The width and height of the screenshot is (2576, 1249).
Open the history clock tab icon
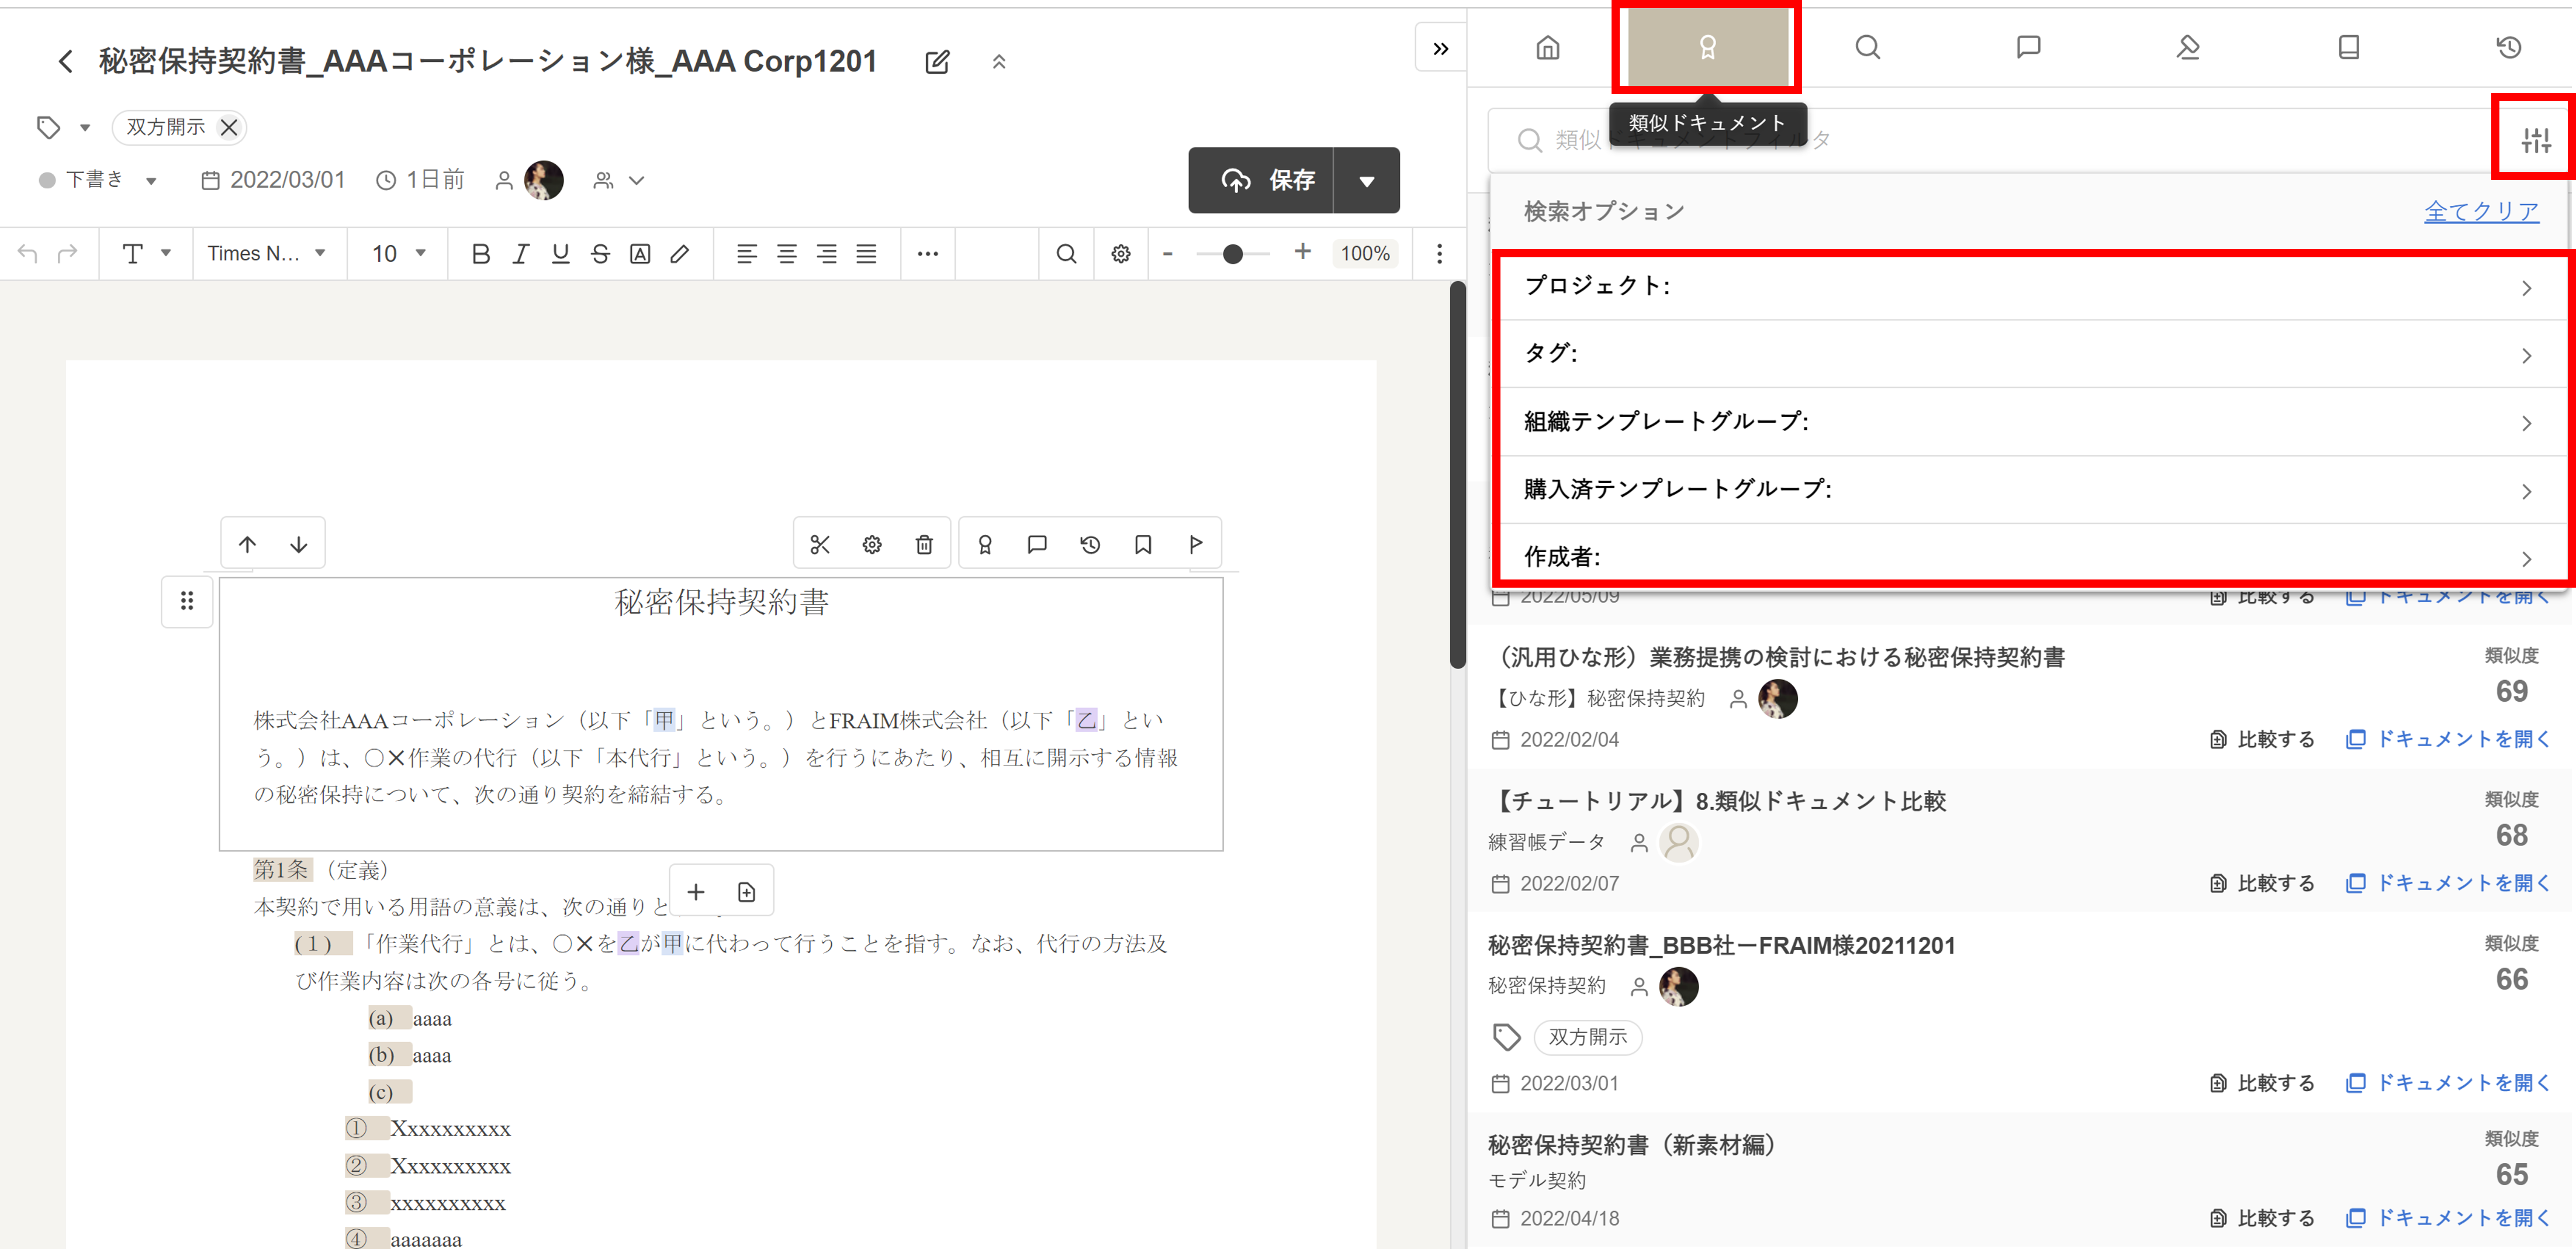(x=2508, y=47)
